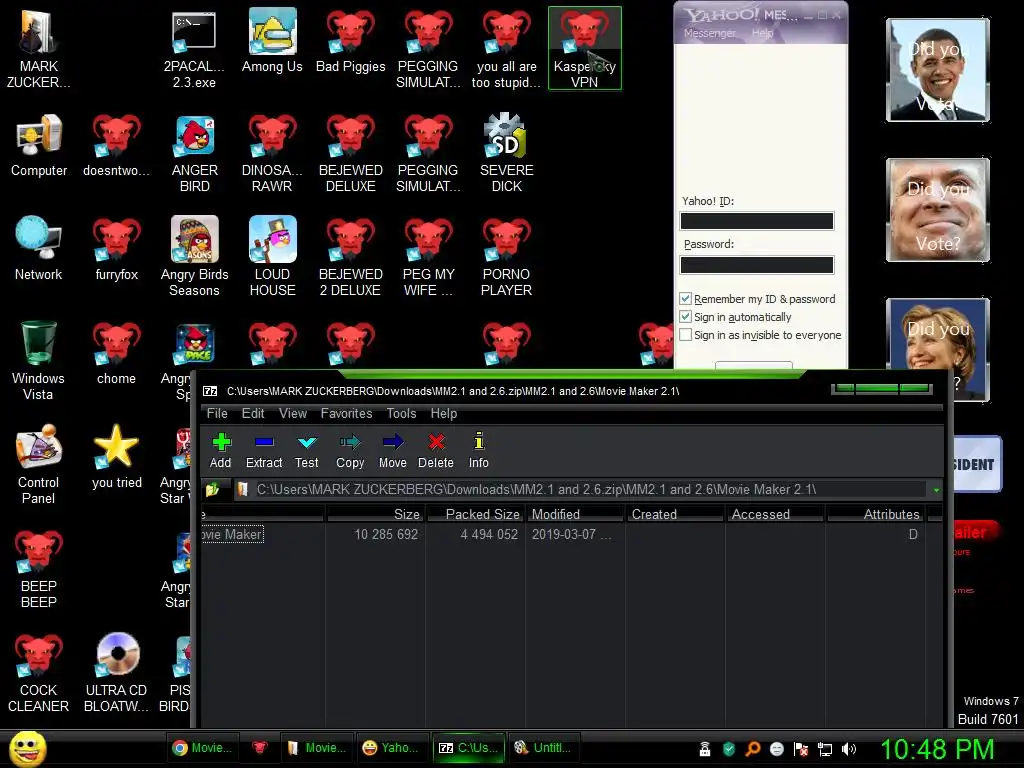Select the 2PACAL... 2.3.exe desktop icon
The height and width of the screenshot is (768, 1024).
point(194,48)
